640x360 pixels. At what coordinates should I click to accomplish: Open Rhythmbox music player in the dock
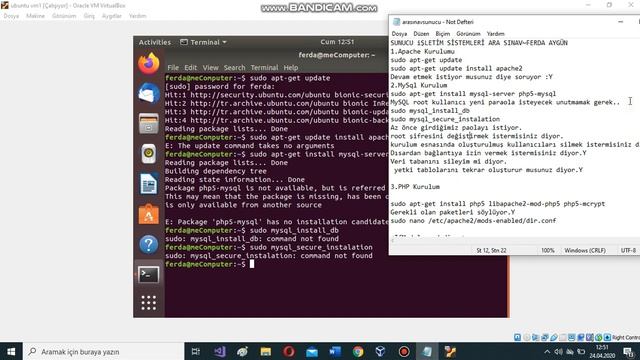(x=149, y=154)
